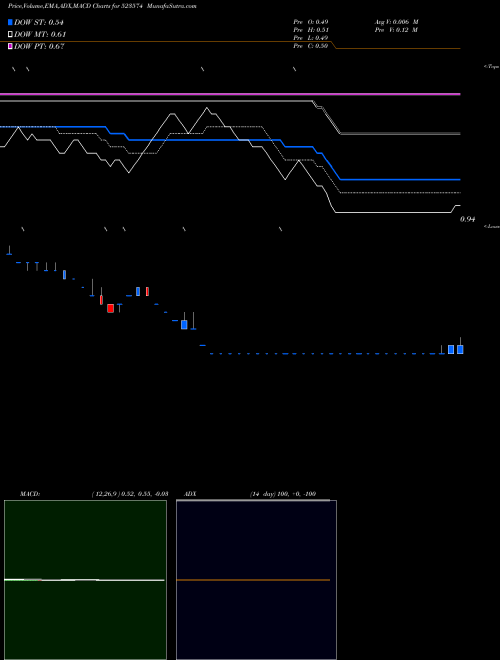Click the 'Pre O: 0.49' open value
Image resolution: width=500 pixels, height=660 pixels.
pos(311,21)
